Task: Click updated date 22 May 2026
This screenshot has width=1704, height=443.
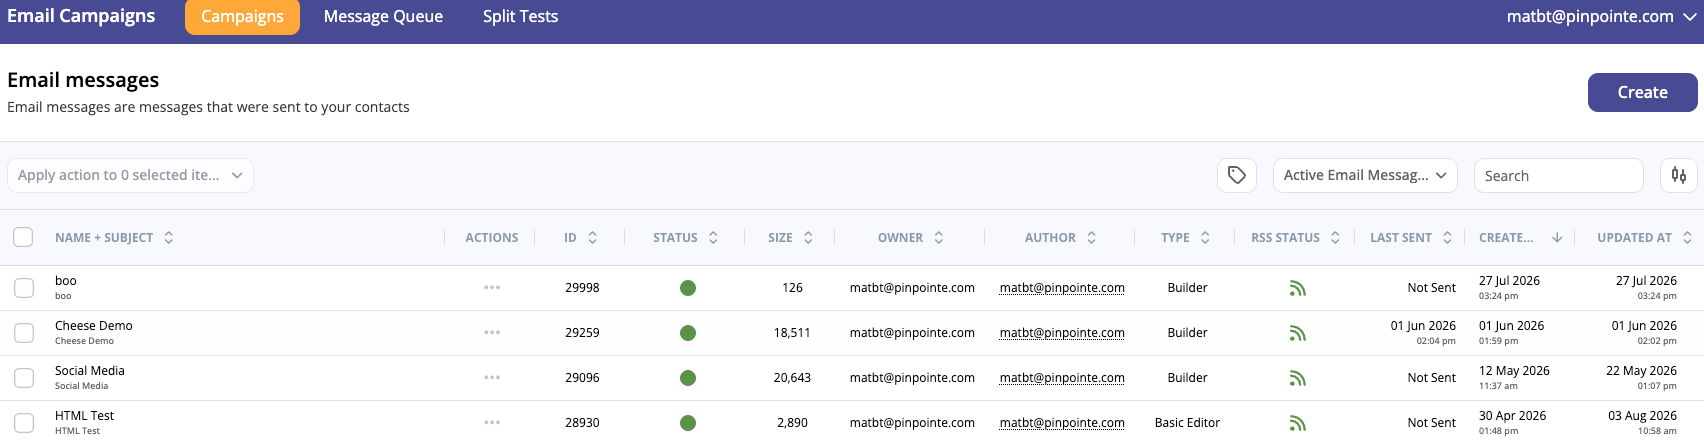Action: (1641, 371)
